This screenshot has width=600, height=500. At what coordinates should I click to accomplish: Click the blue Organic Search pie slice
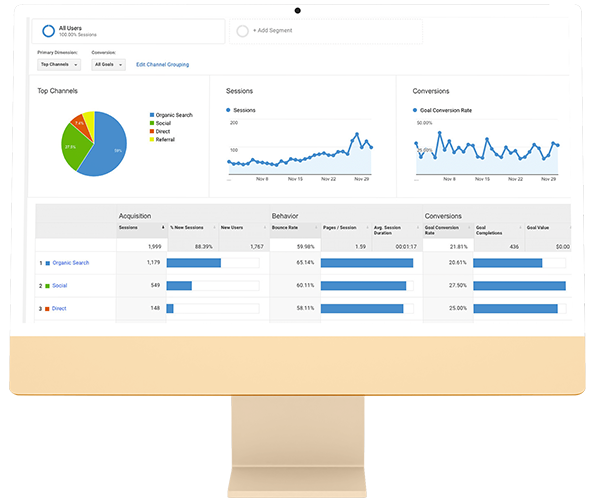(105, 150)
